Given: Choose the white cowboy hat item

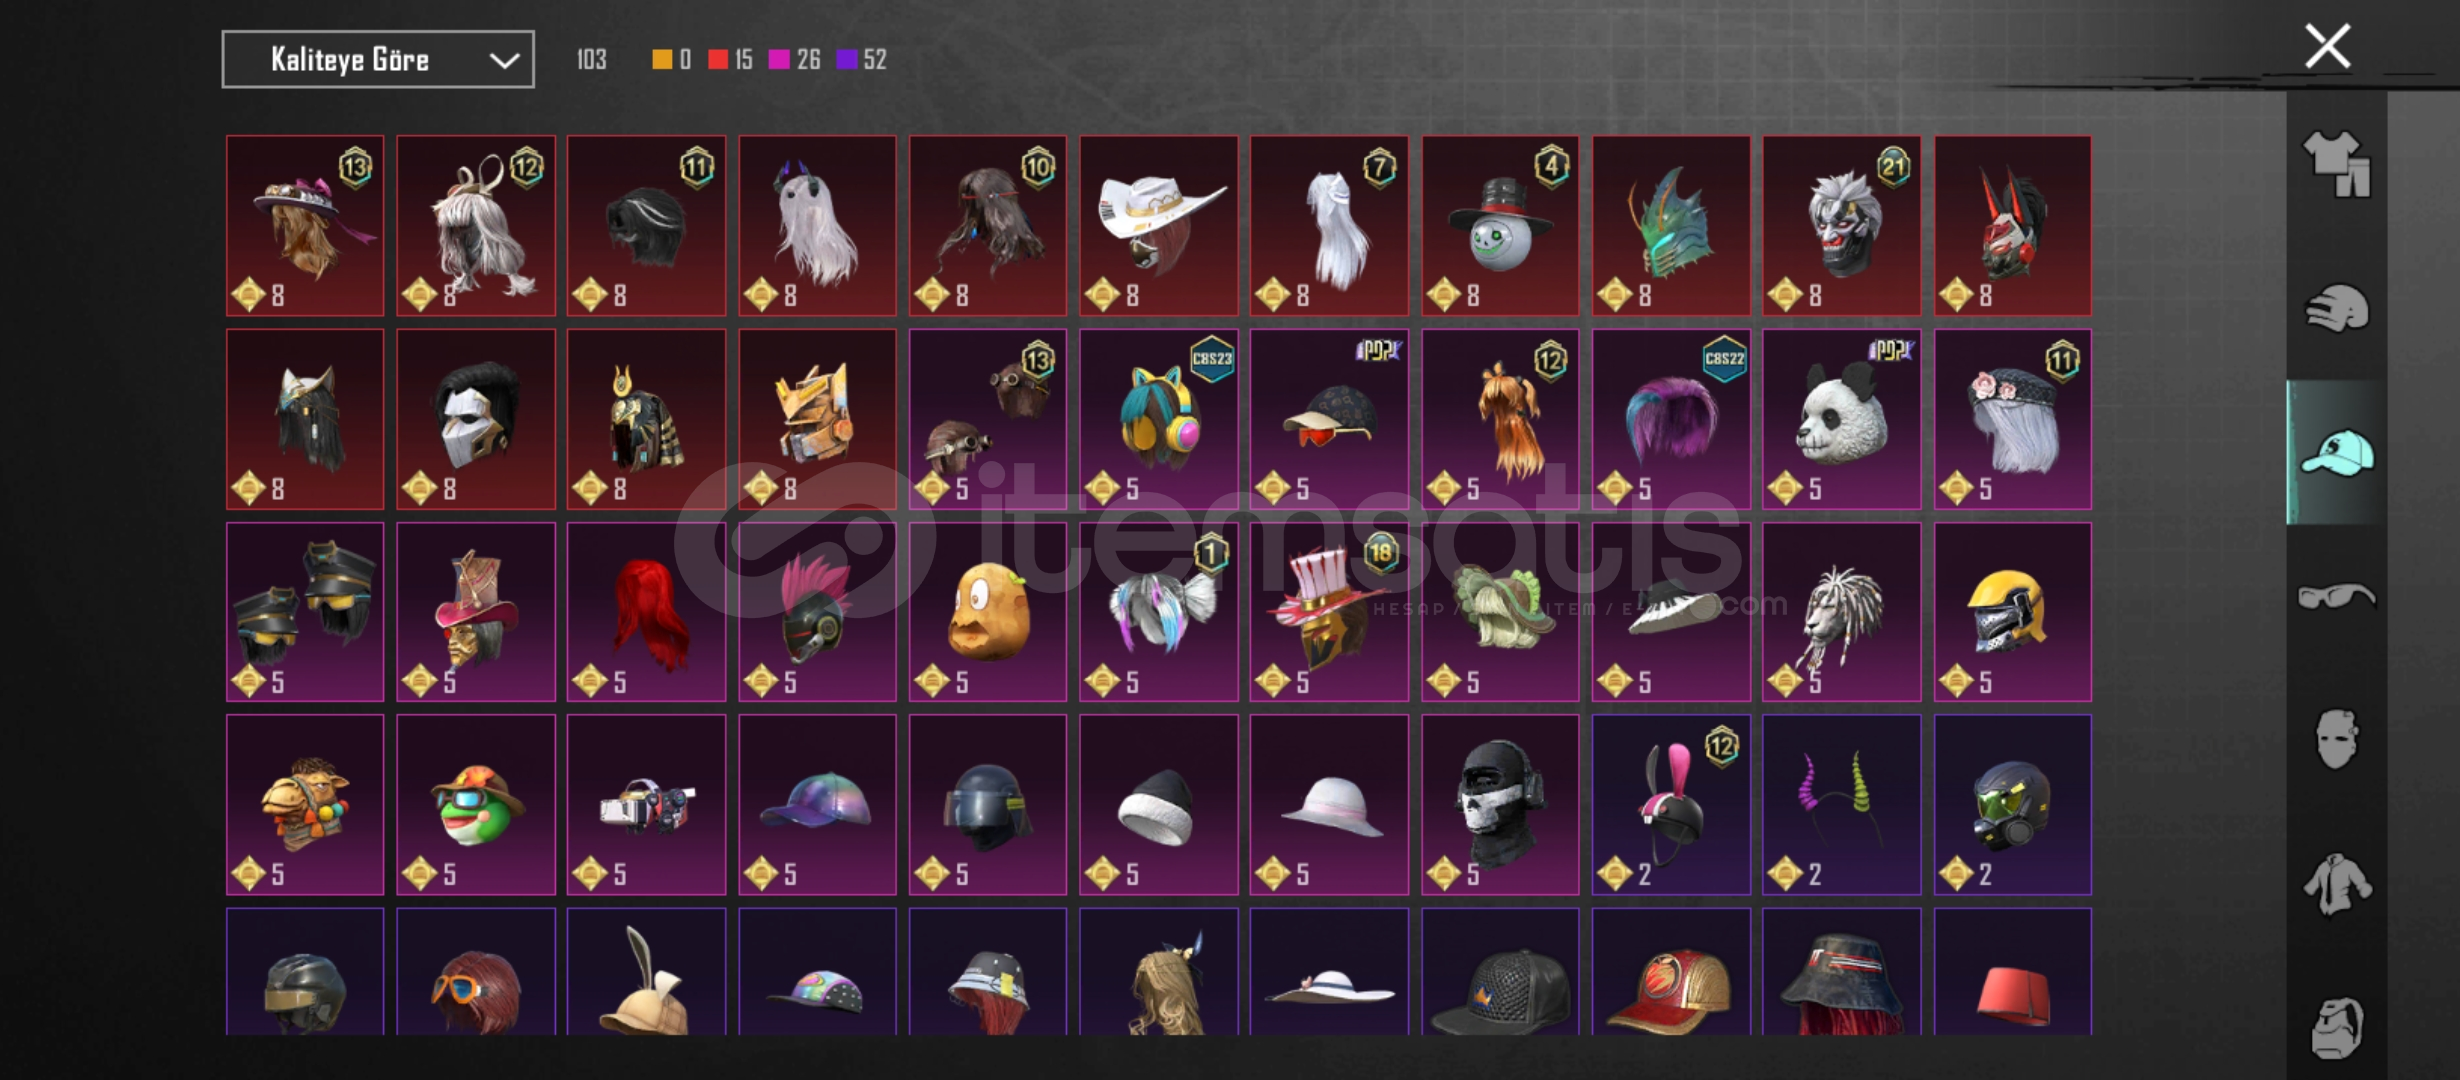Looking at the screenshot, I should point(1158,226).
